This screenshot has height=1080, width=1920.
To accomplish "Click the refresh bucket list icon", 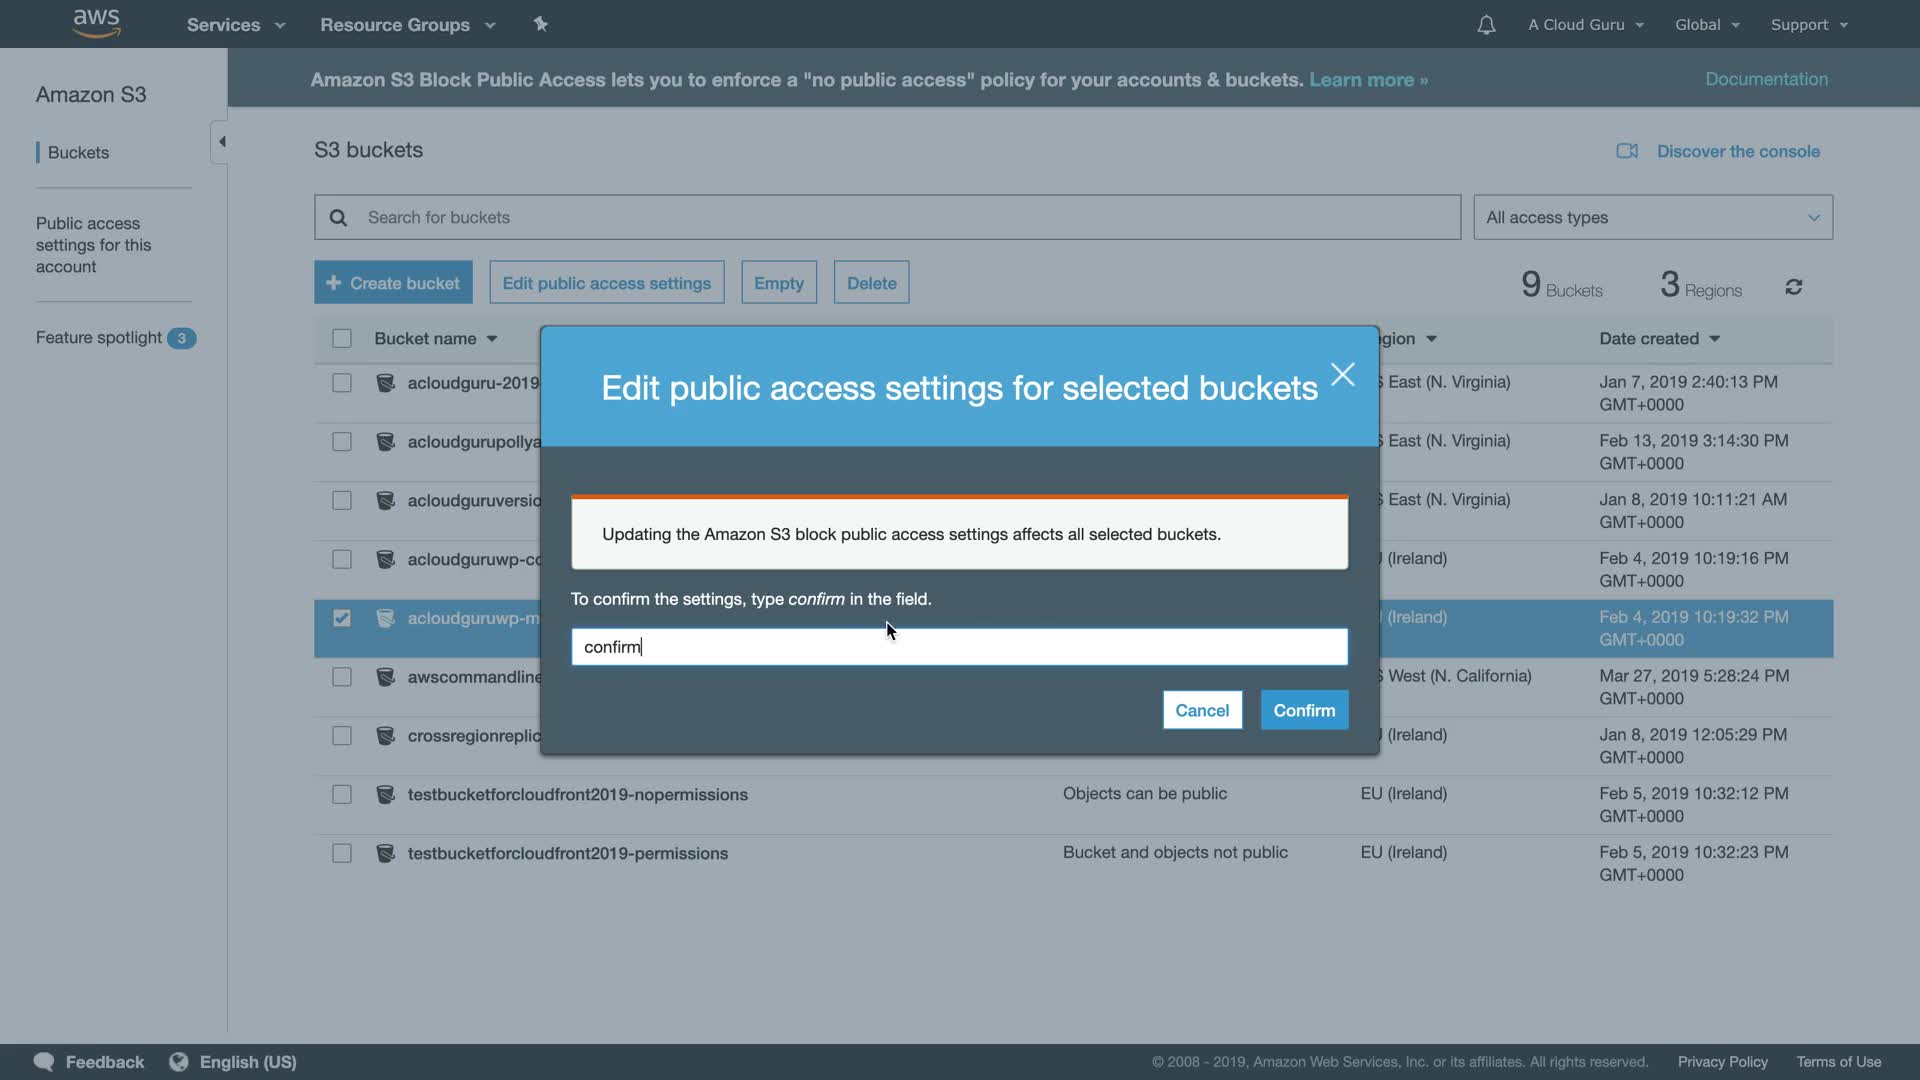I will coord(1793,288).
